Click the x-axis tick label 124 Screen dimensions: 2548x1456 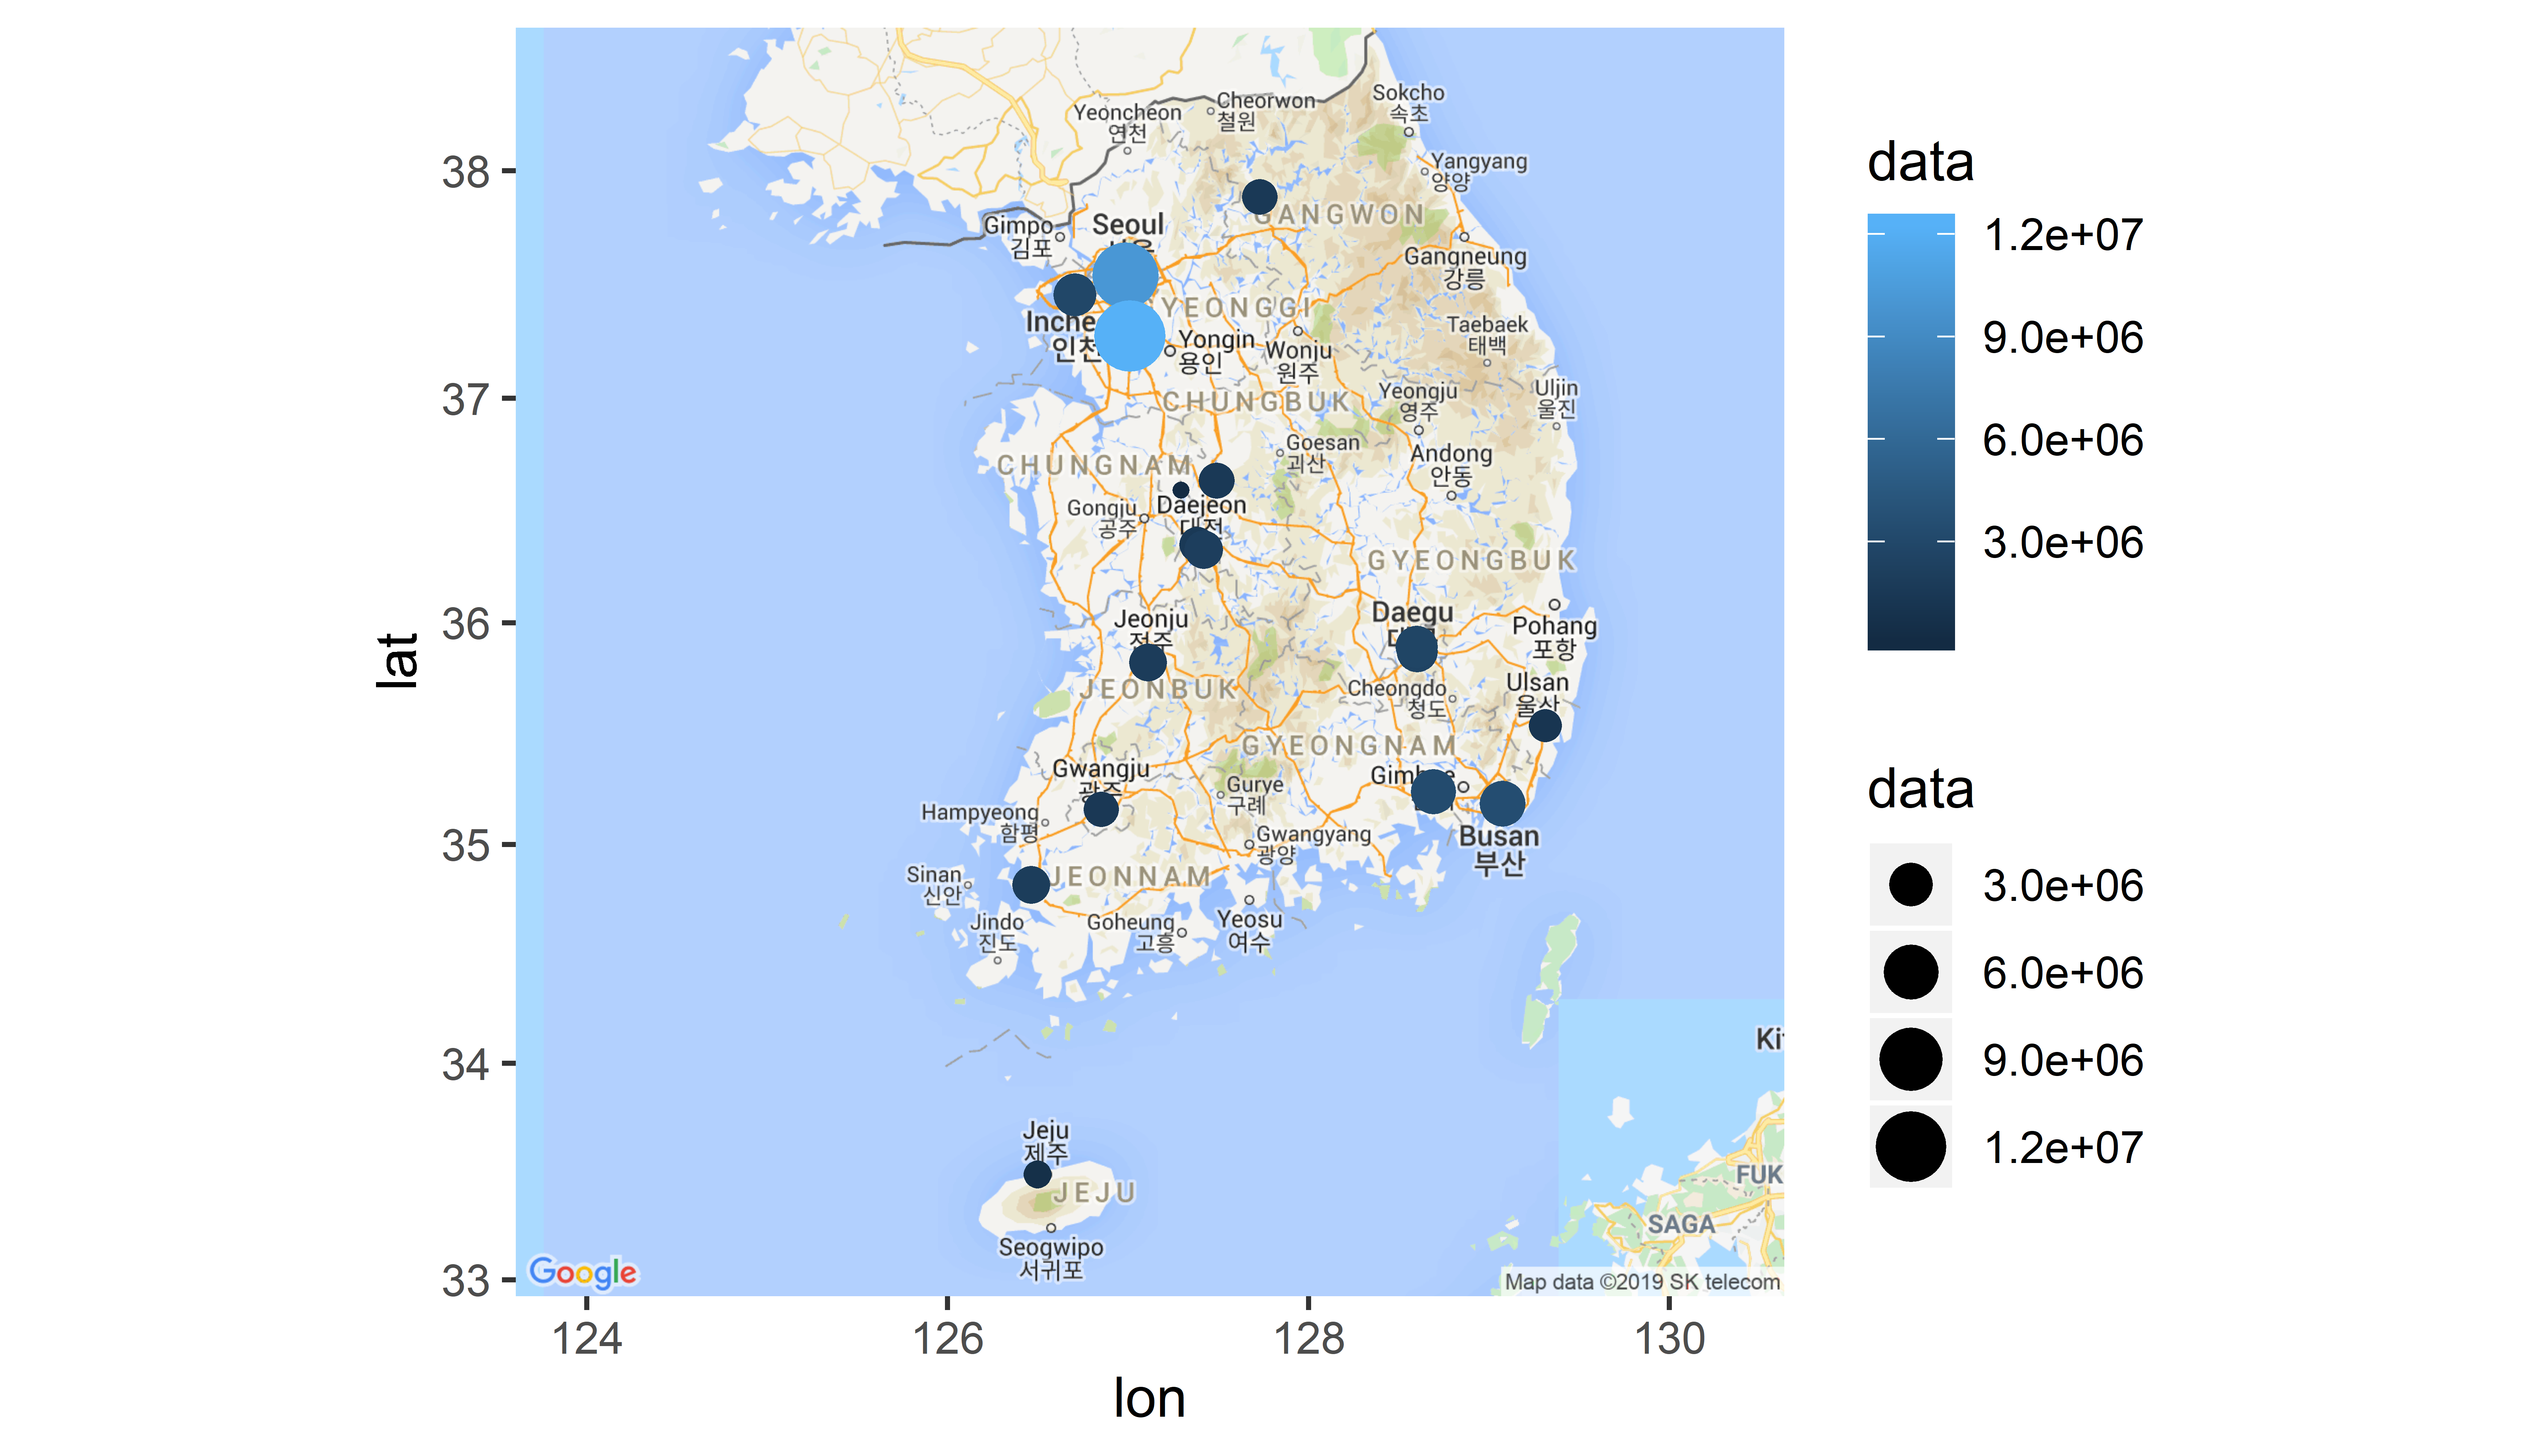coord(587,1339)
